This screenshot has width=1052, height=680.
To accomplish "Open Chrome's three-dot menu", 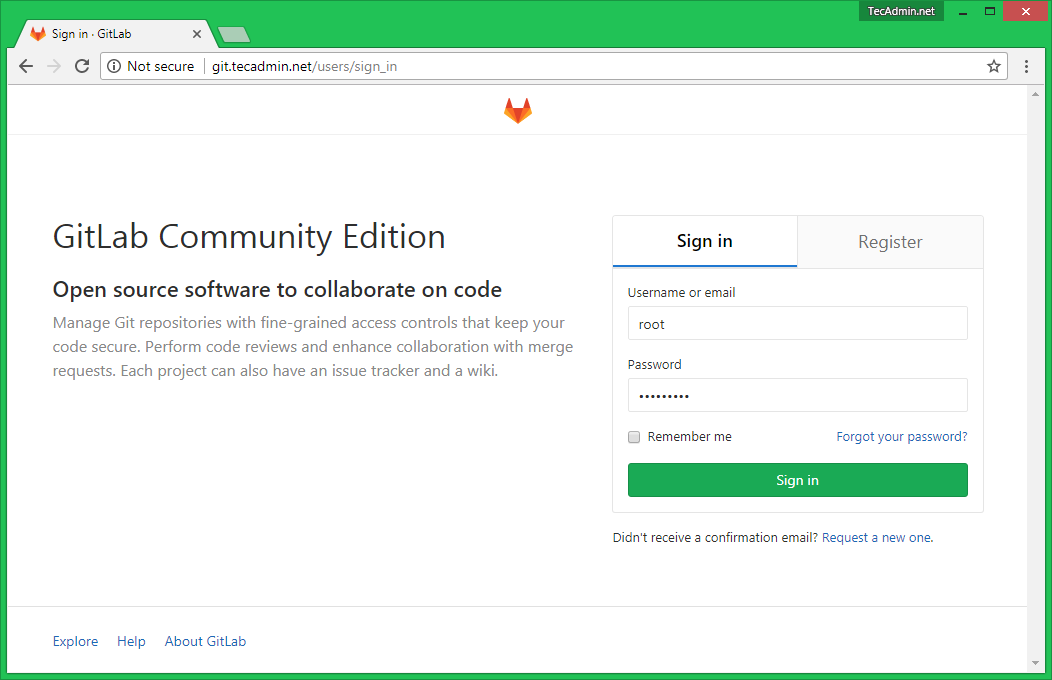I will point(1026,66).
